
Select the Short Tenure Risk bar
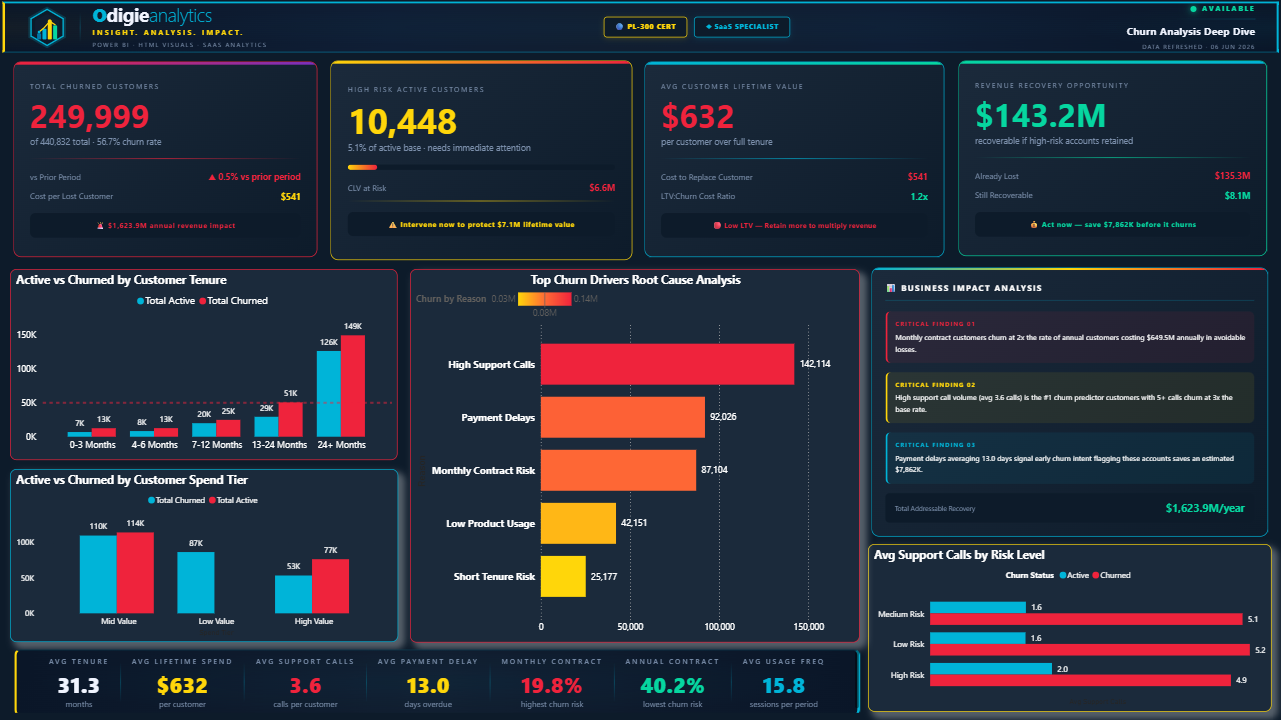(564, 576)
